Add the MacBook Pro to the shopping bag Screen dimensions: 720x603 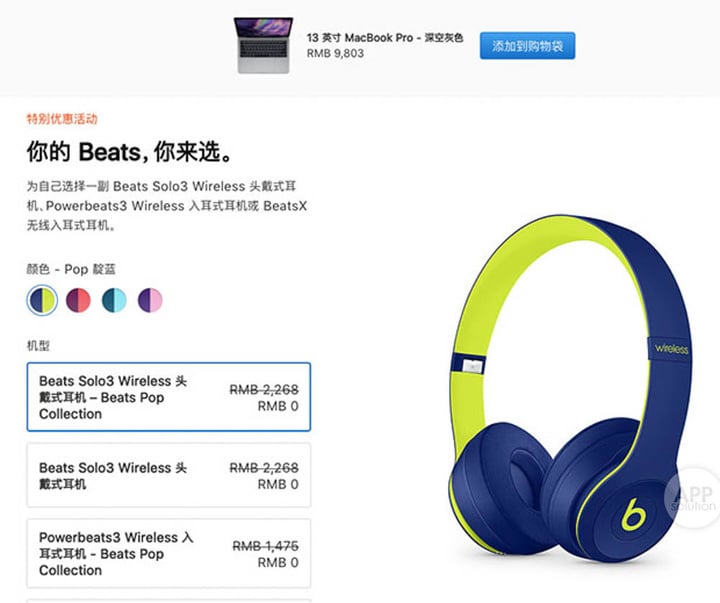pyautogui.click(x=527, y=45)
